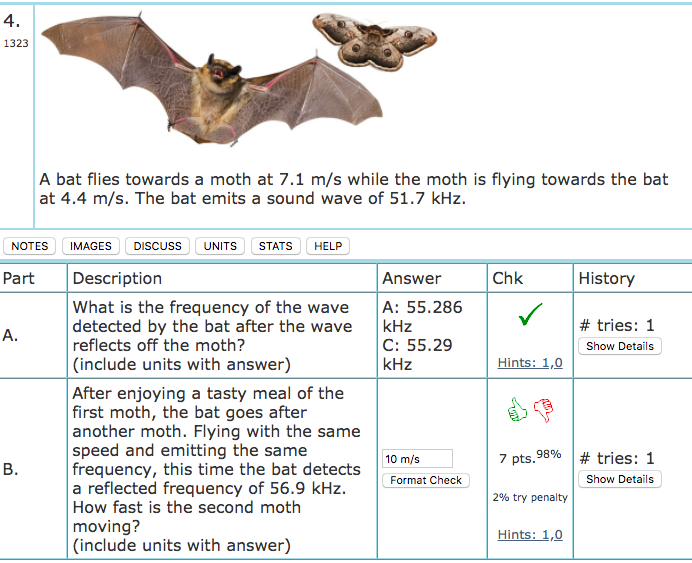Image resolution: width=692 pixels, height=563 pixels.
Task: Open the IMAGES section
Action: (91, 246)
